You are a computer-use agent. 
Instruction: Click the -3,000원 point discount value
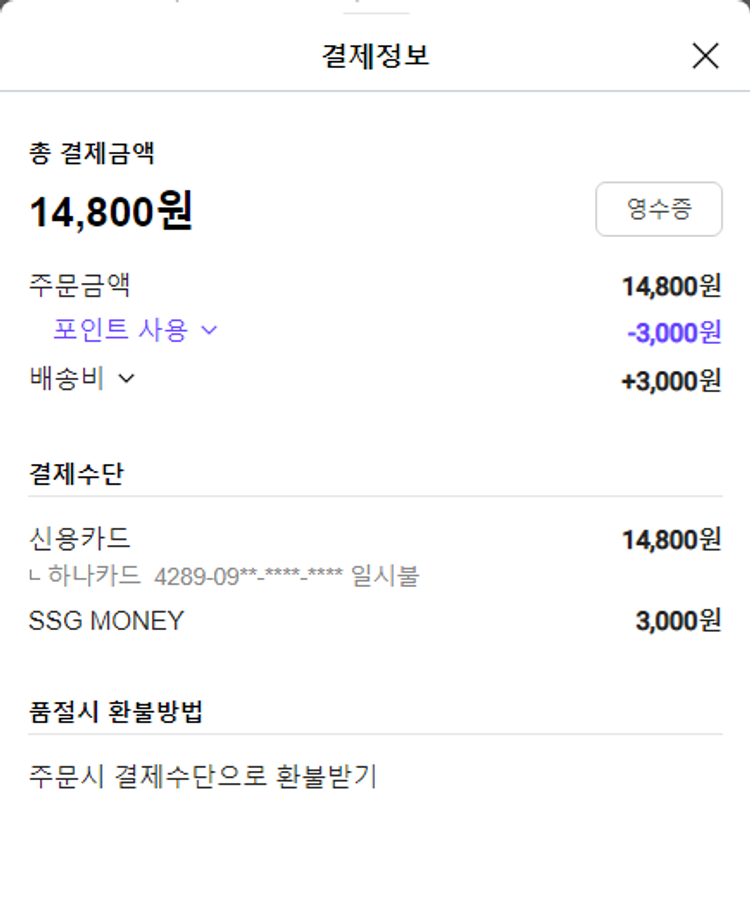click(x=673, y=332)
